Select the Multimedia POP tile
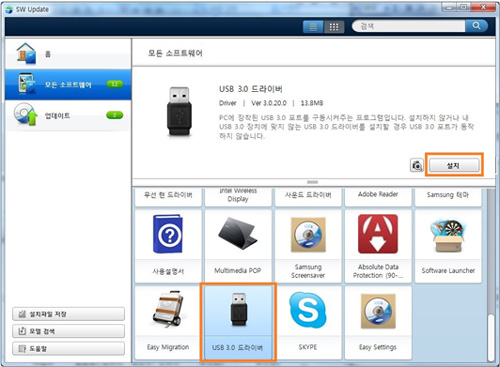 click(238, 246)
